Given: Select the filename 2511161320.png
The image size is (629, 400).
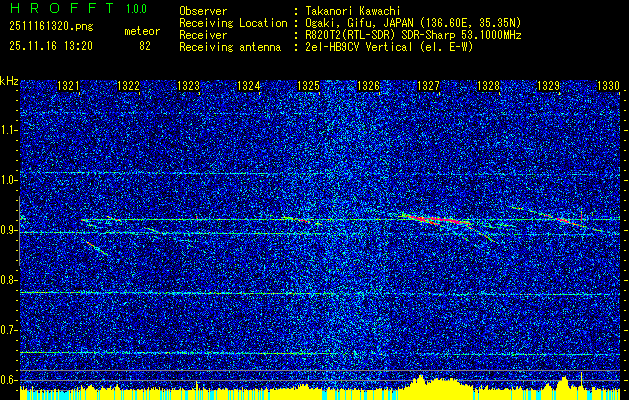Looking at the screenshot, I should [x=51, y=27].
